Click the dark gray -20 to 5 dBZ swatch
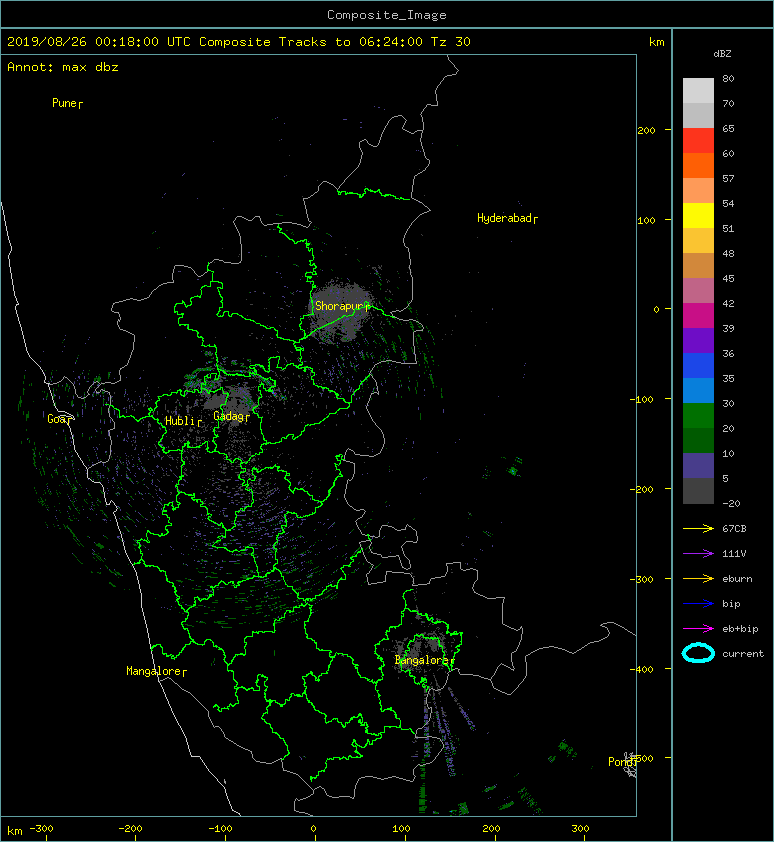The image size is (774, 842). (698, 491)
